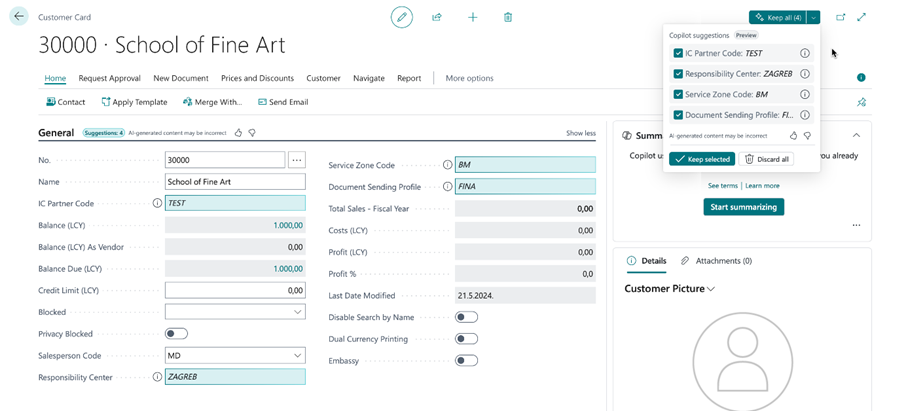Show info for Responsibility Center suggestion
The image size is (908, 411).
[x=804, y=74]
